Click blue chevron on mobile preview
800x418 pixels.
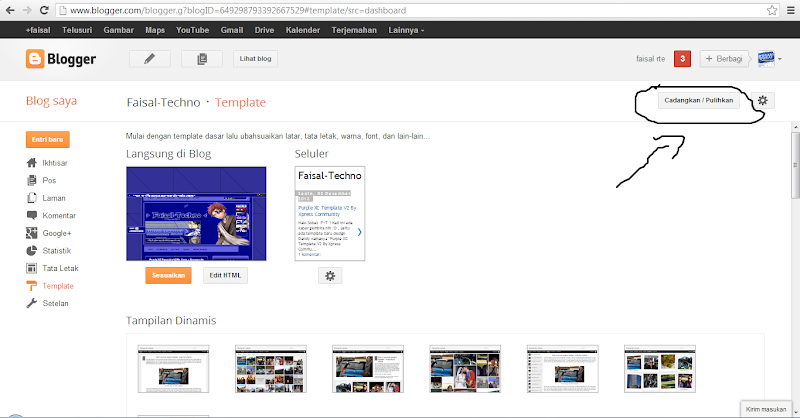coord(360,232)
